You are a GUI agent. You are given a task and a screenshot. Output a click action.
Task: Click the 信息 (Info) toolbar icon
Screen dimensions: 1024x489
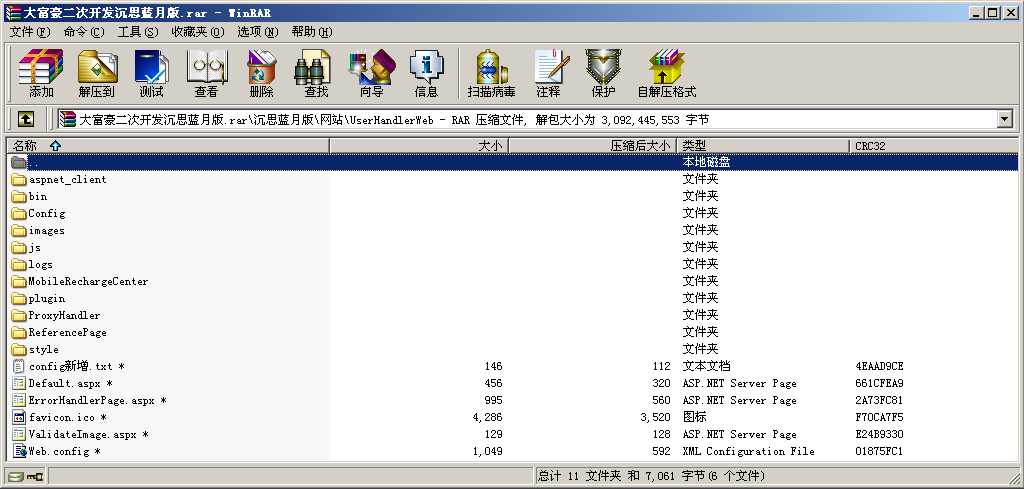426,73
